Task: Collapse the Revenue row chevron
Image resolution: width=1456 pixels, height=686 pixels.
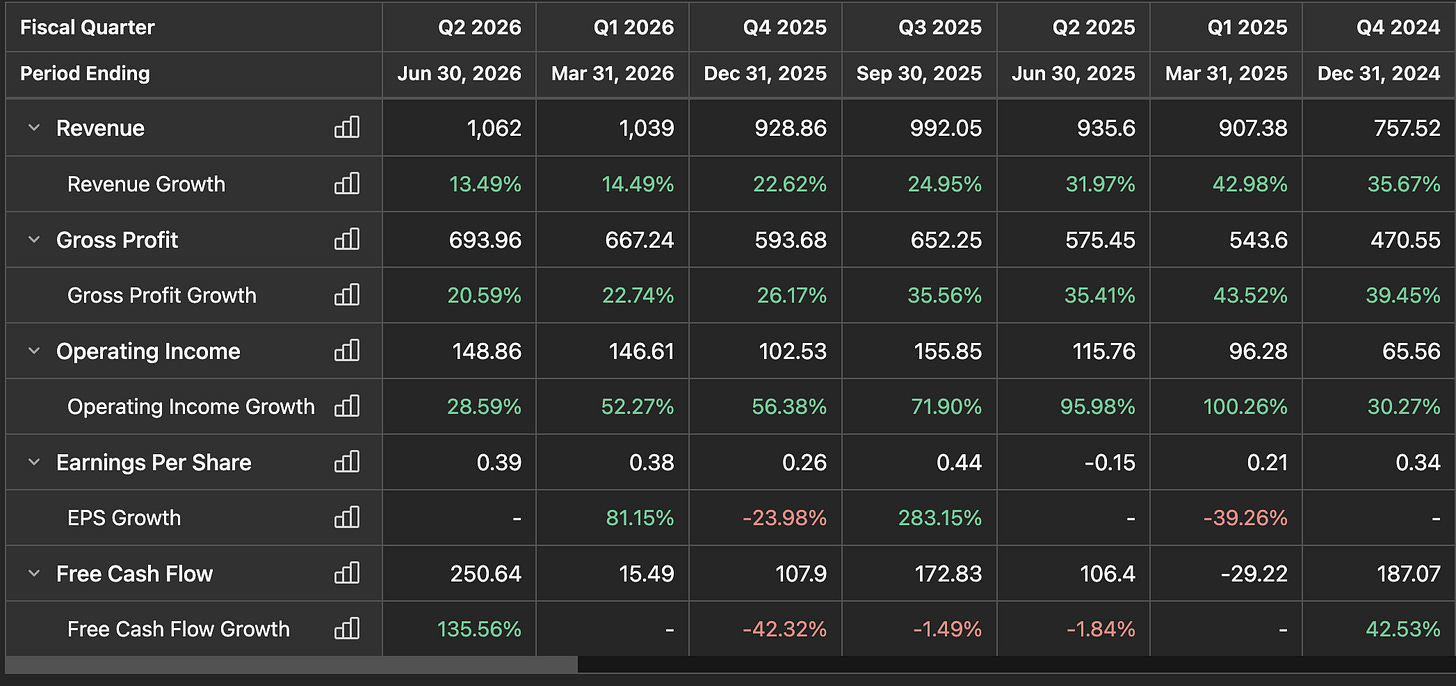Action: (x=34, y=128)
